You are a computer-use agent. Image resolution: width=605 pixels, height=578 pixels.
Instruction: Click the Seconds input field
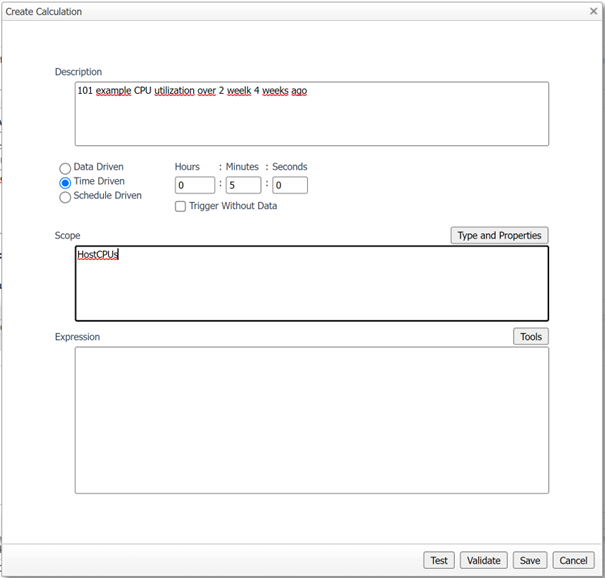point(290,185)
